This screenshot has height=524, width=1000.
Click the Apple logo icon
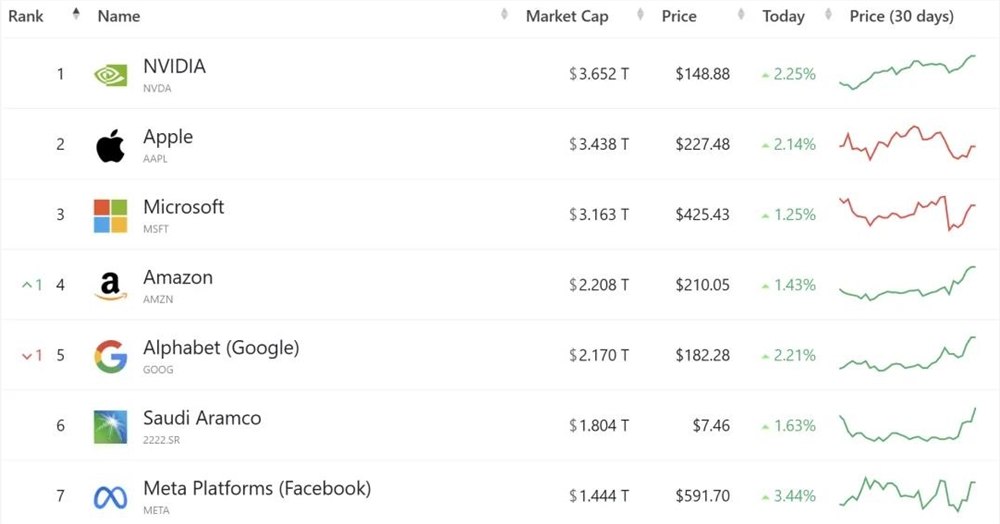[x=110, y=145]
